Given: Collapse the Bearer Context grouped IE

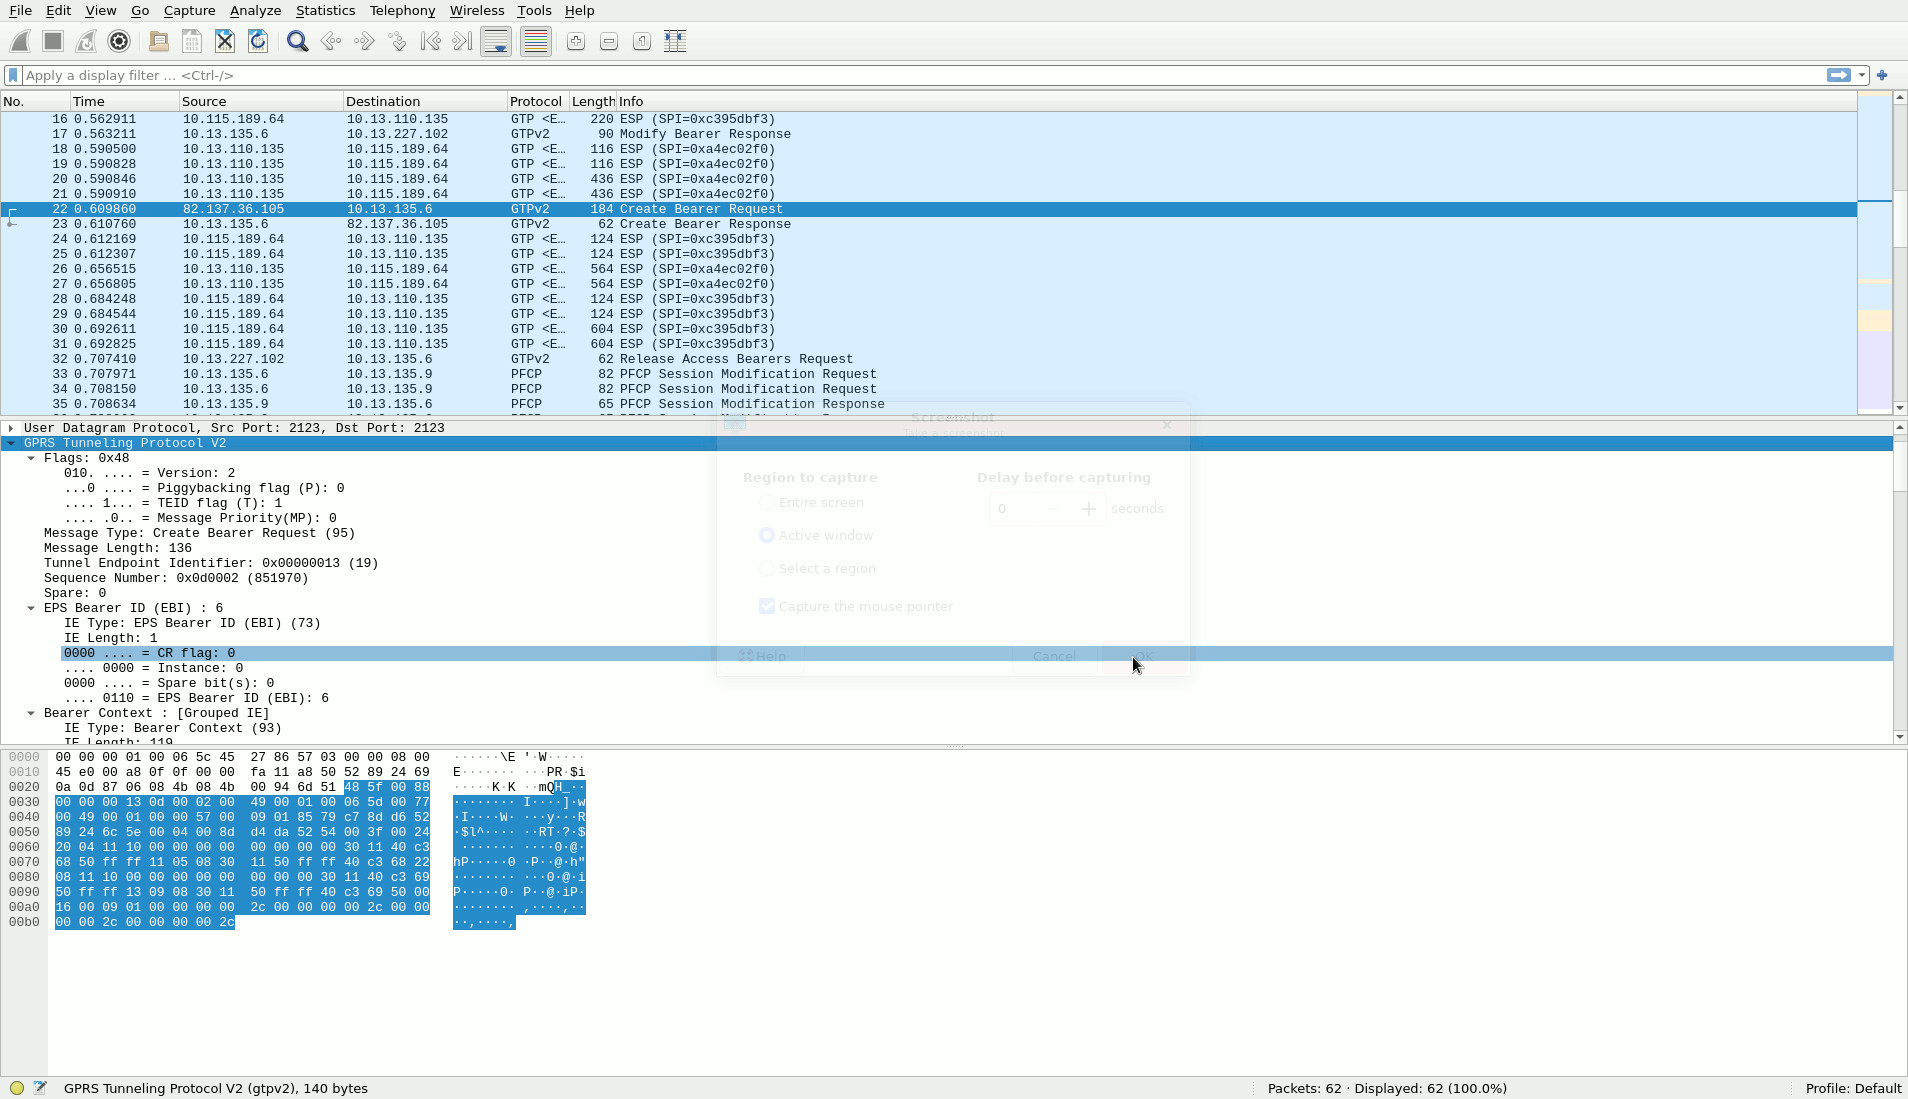Looking at the screenshot, I should tap(31, 712).
